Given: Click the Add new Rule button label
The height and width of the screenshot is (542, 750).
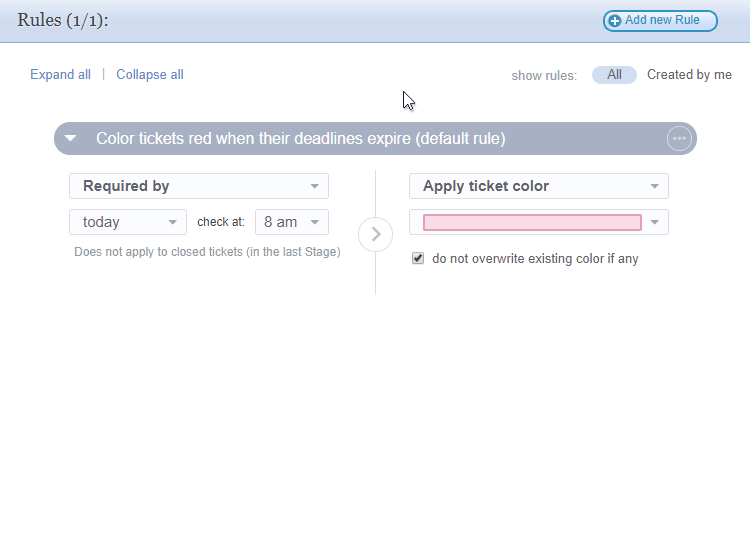Looking at the screenshot, I should coord(662,20).
